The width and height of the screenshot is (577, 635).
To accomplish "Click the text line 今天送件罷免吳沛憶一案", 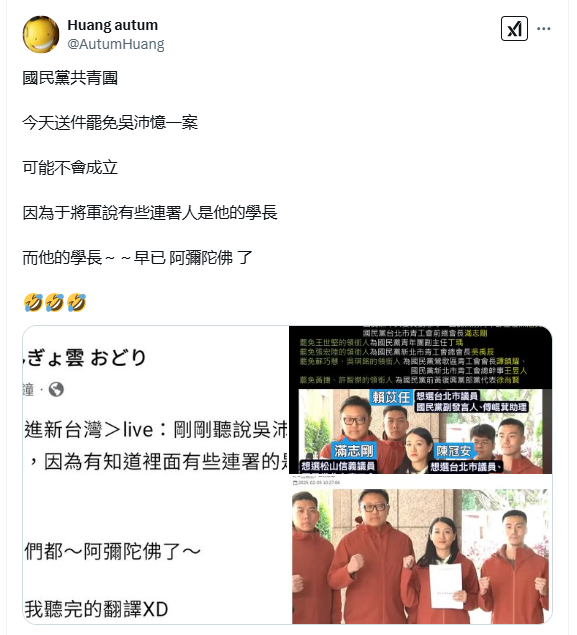I will [110, 122].
